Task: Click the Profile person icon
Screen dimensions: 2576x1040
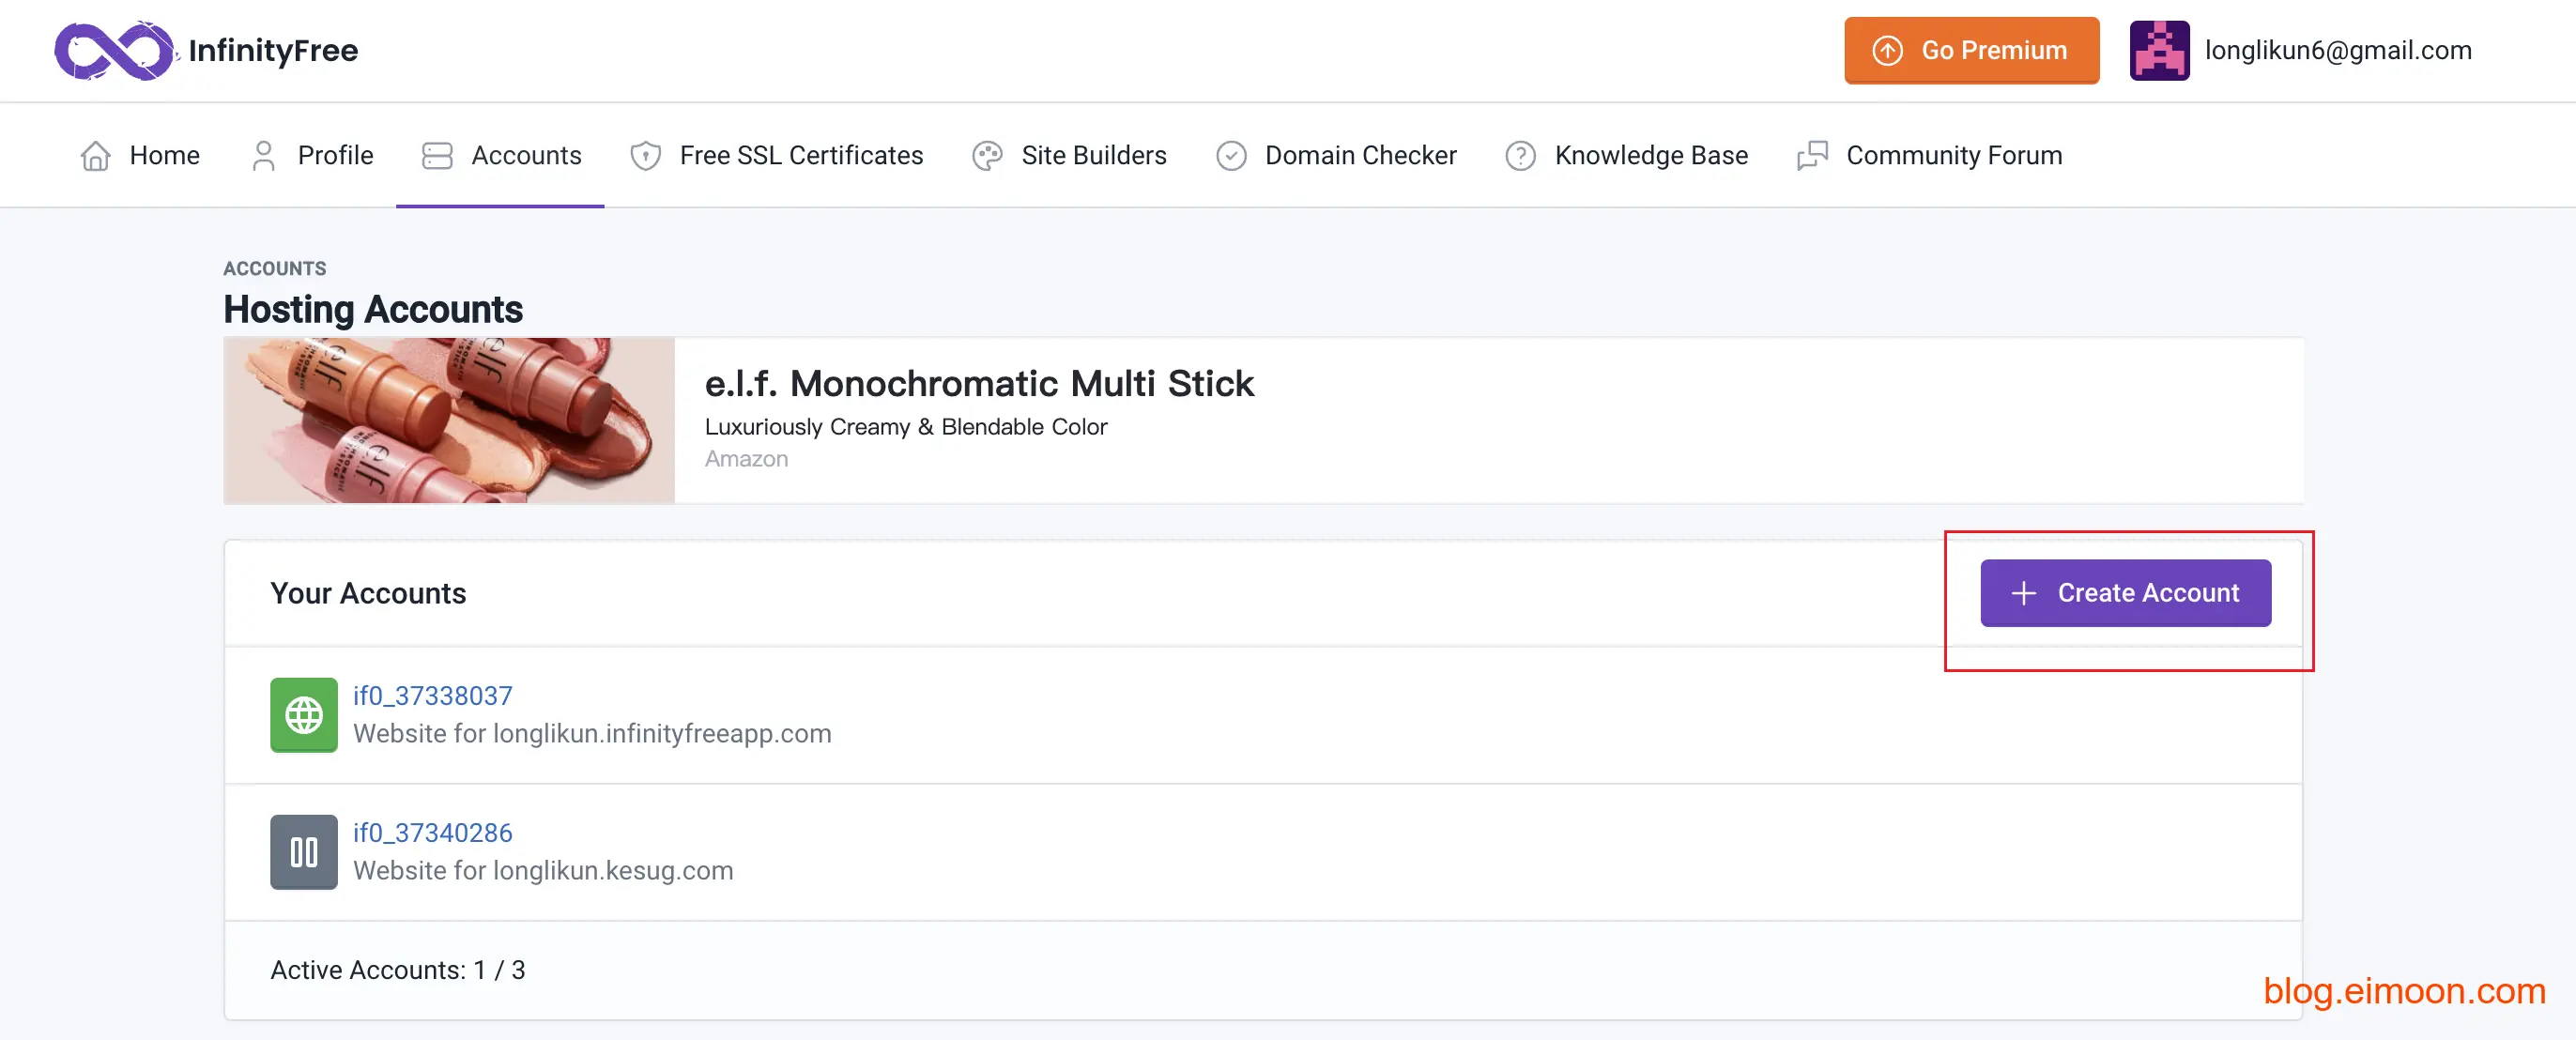Action: coord(264,156)
